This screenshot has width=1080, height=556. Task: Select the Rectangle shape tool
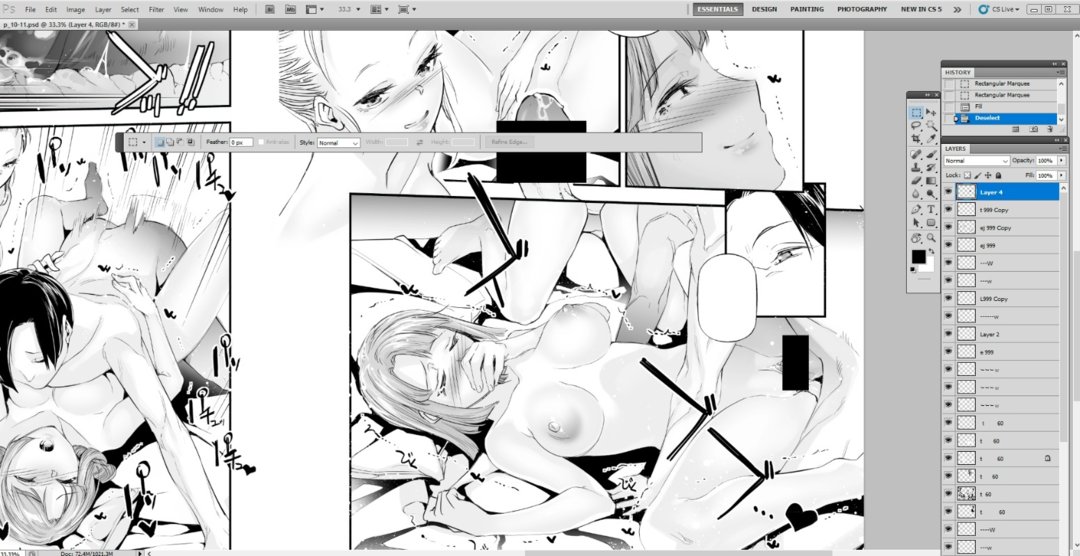(x=931, y=223)
